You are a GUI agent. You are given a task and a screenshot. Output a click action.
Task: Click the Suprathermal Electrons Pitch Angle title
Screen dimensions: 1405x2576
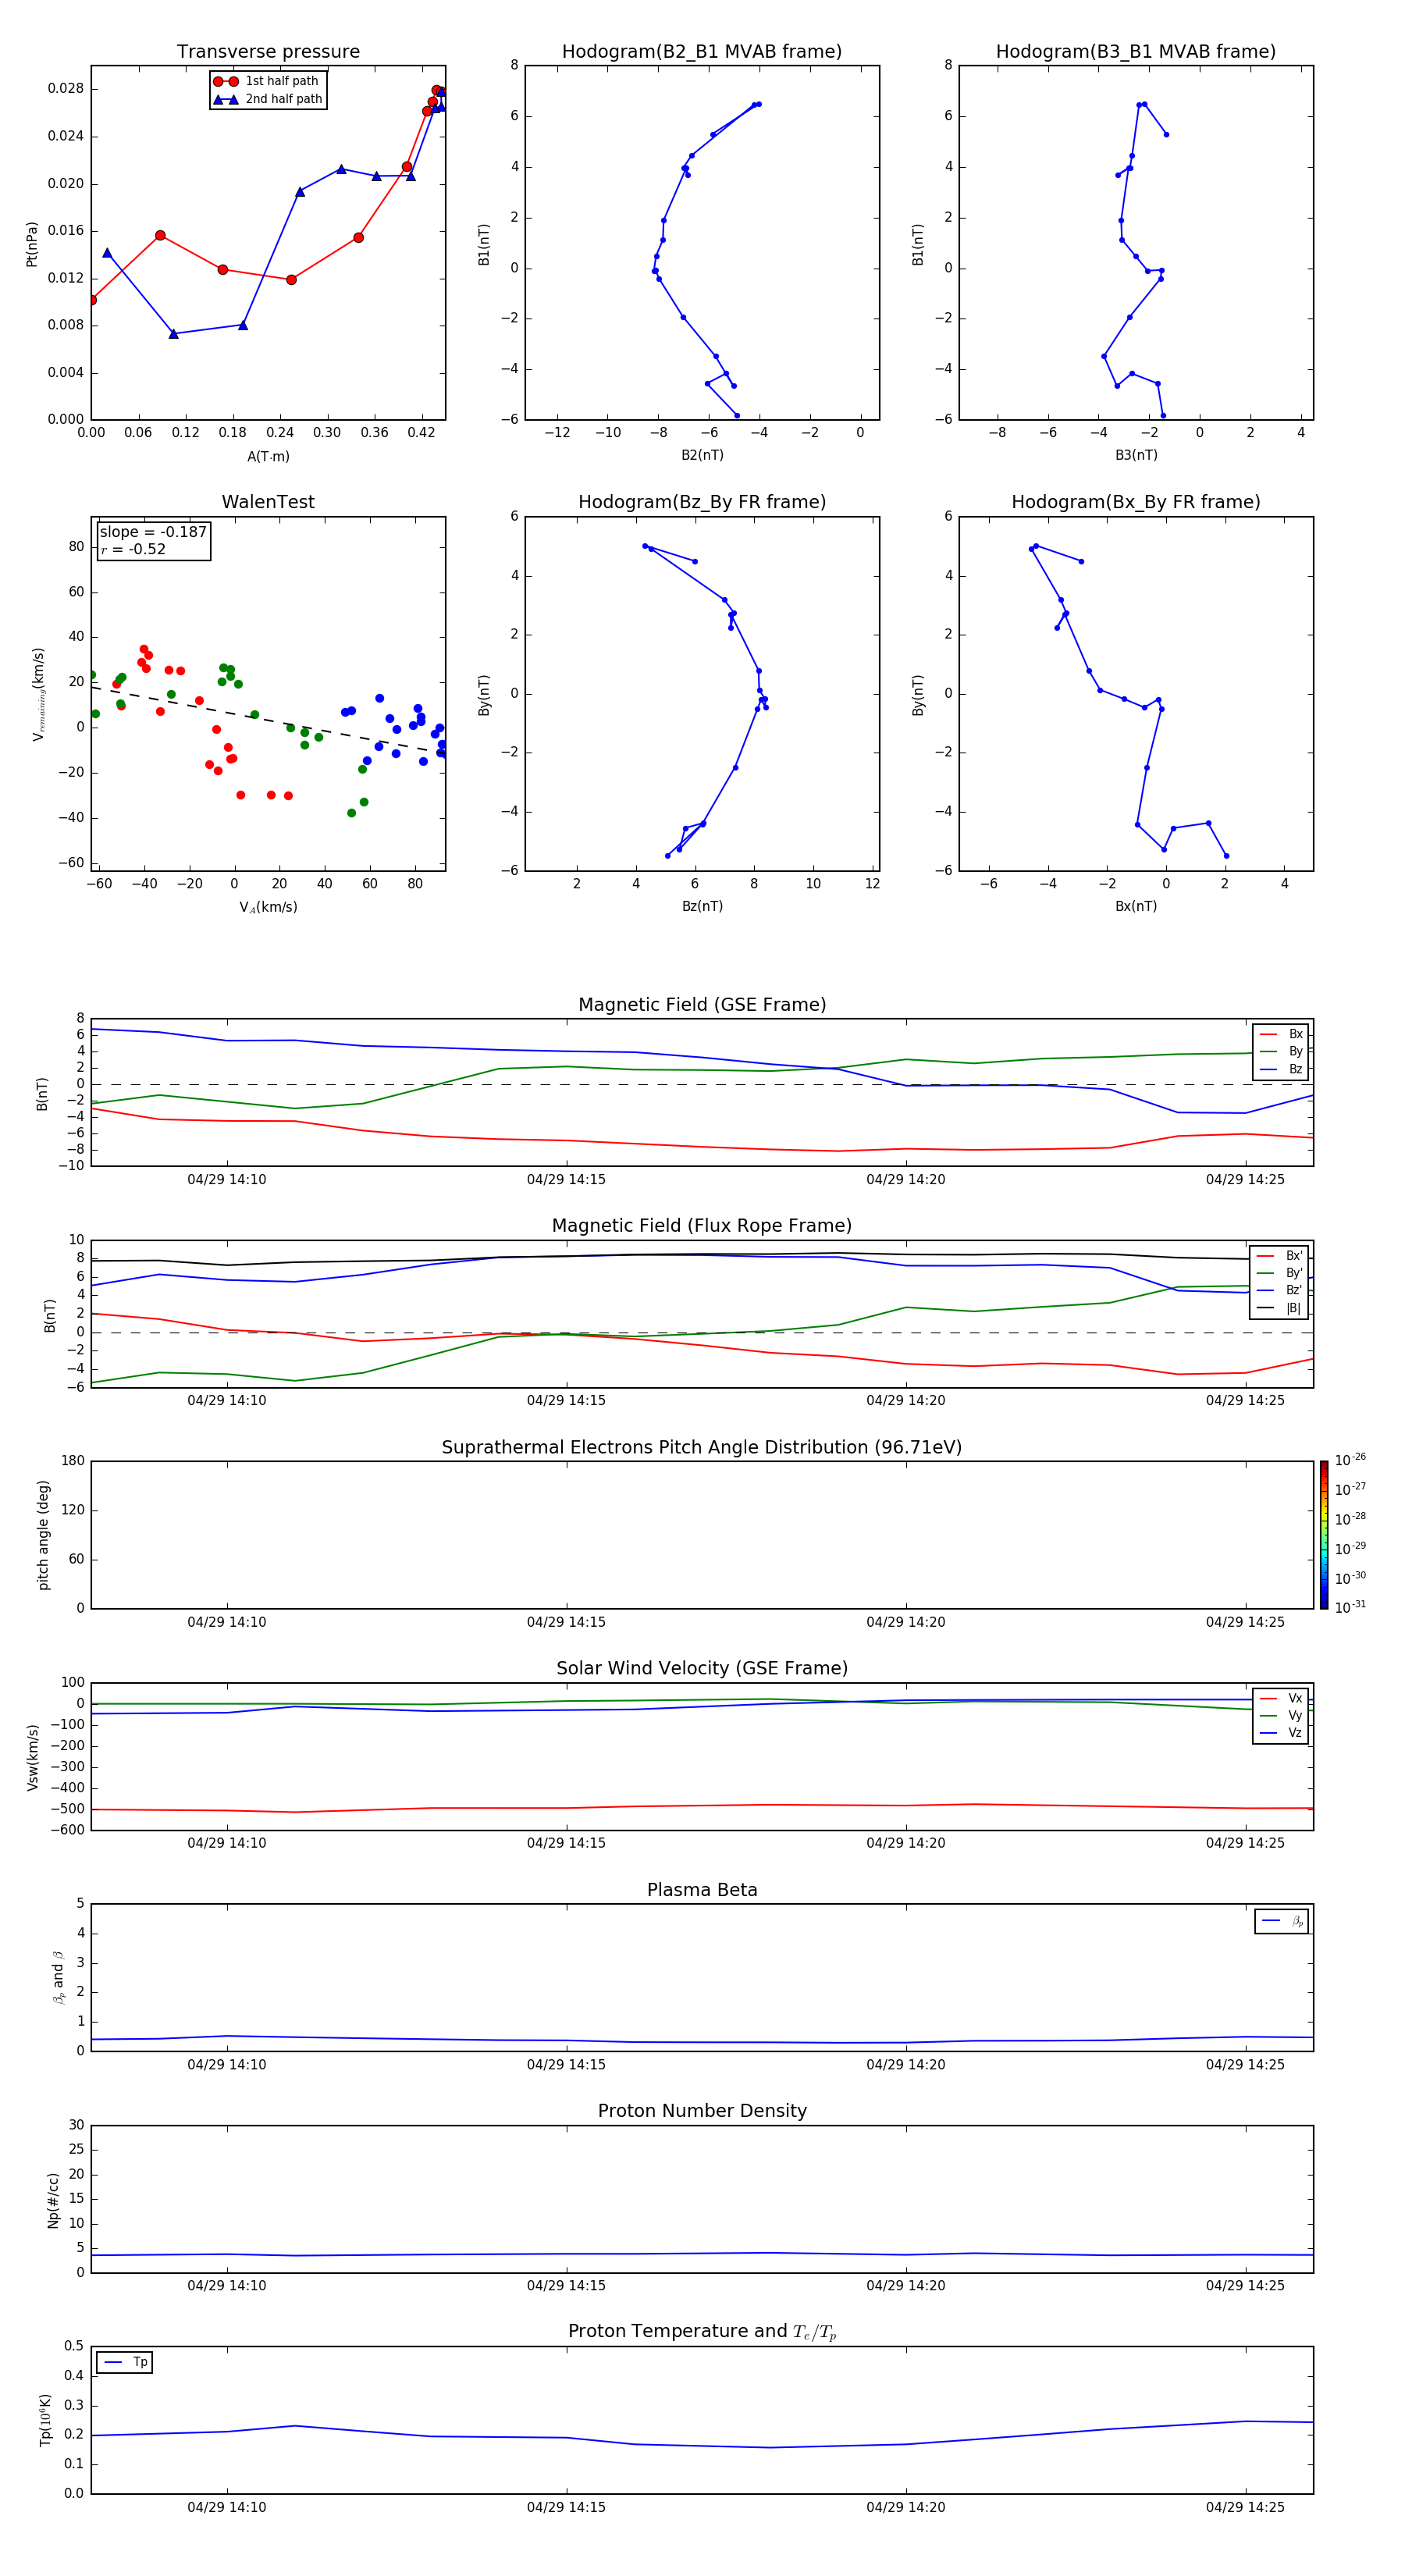(701, 1447)
